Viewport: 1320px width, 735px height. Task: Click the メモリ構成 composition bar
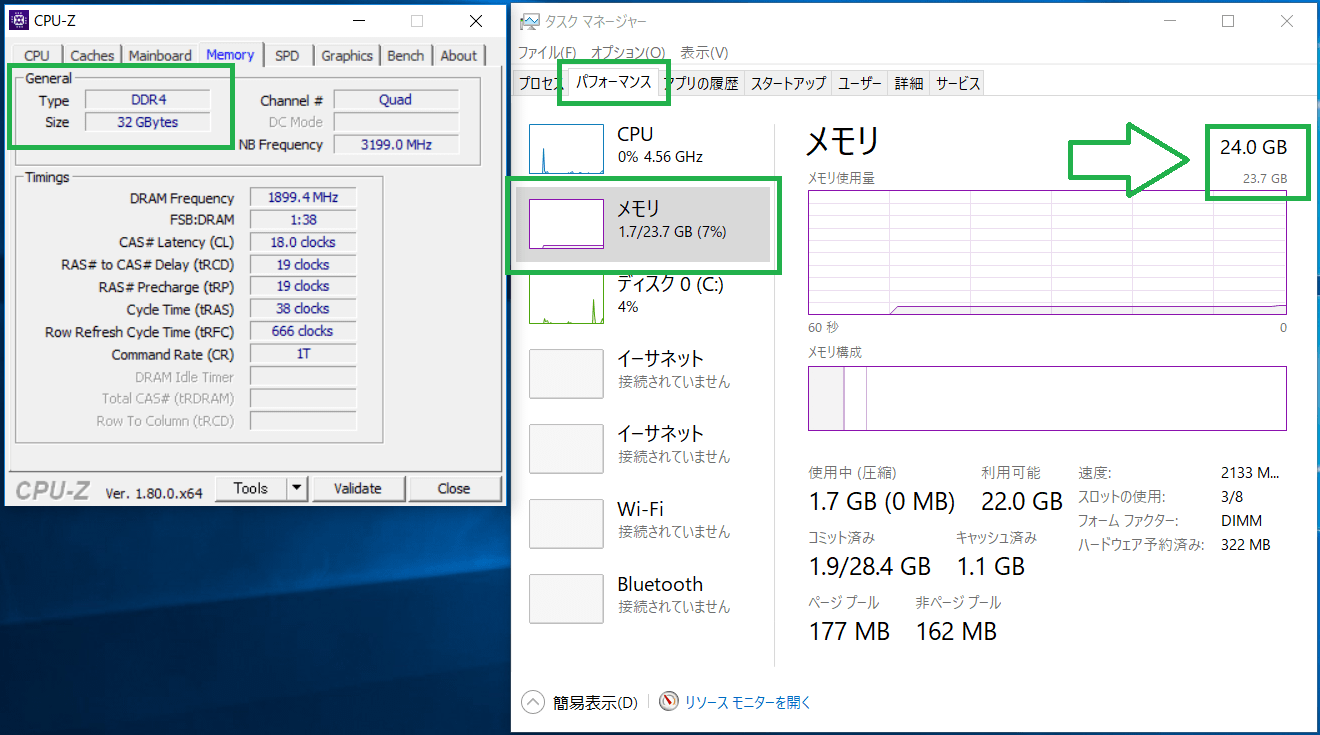[1047, 398]
